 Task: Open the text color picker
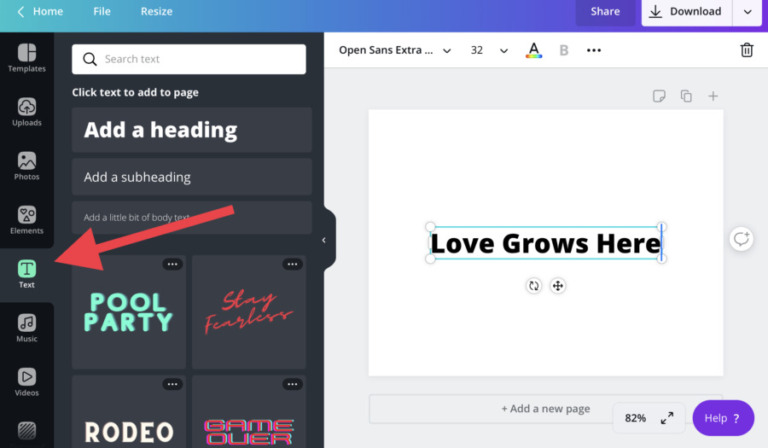[534, 50]
